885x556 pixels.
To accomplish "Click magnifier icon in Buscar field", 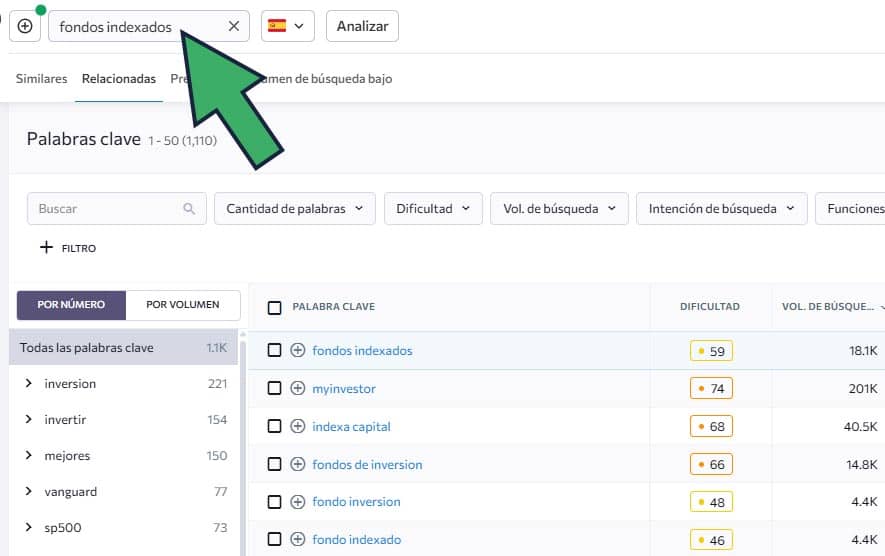I will [189, 209].
